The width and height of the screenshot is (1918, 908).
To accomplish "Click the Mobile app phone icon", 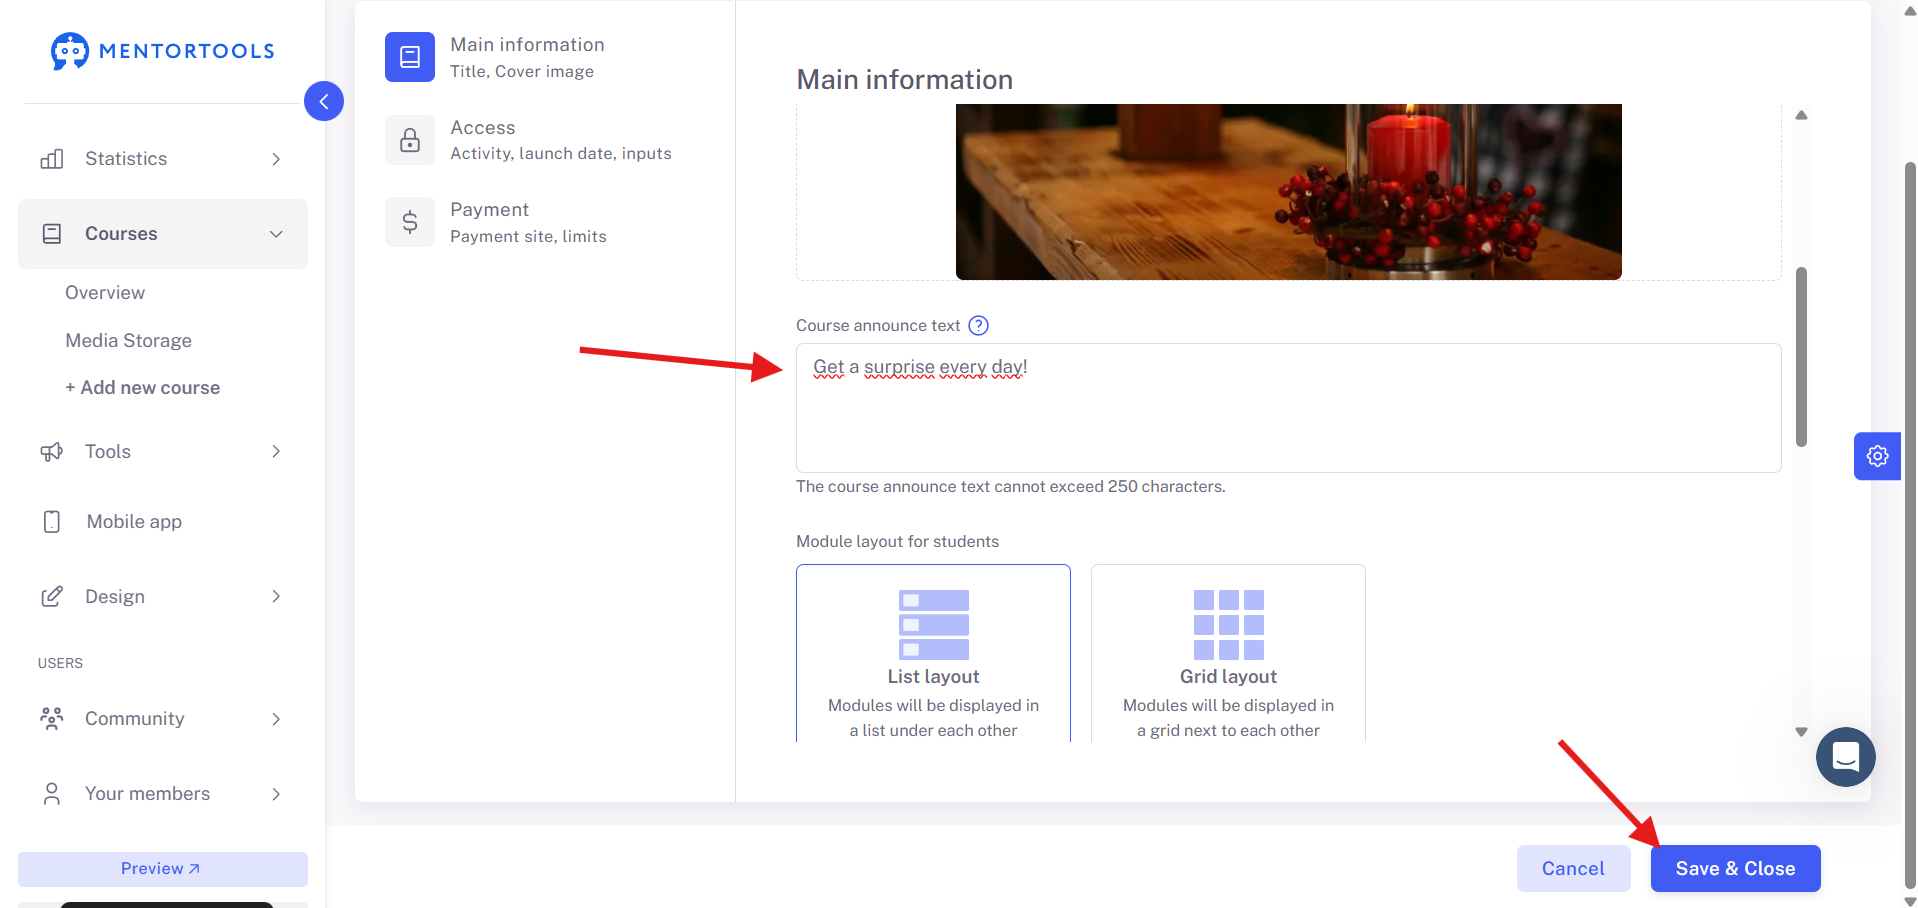I will (52, 522).
